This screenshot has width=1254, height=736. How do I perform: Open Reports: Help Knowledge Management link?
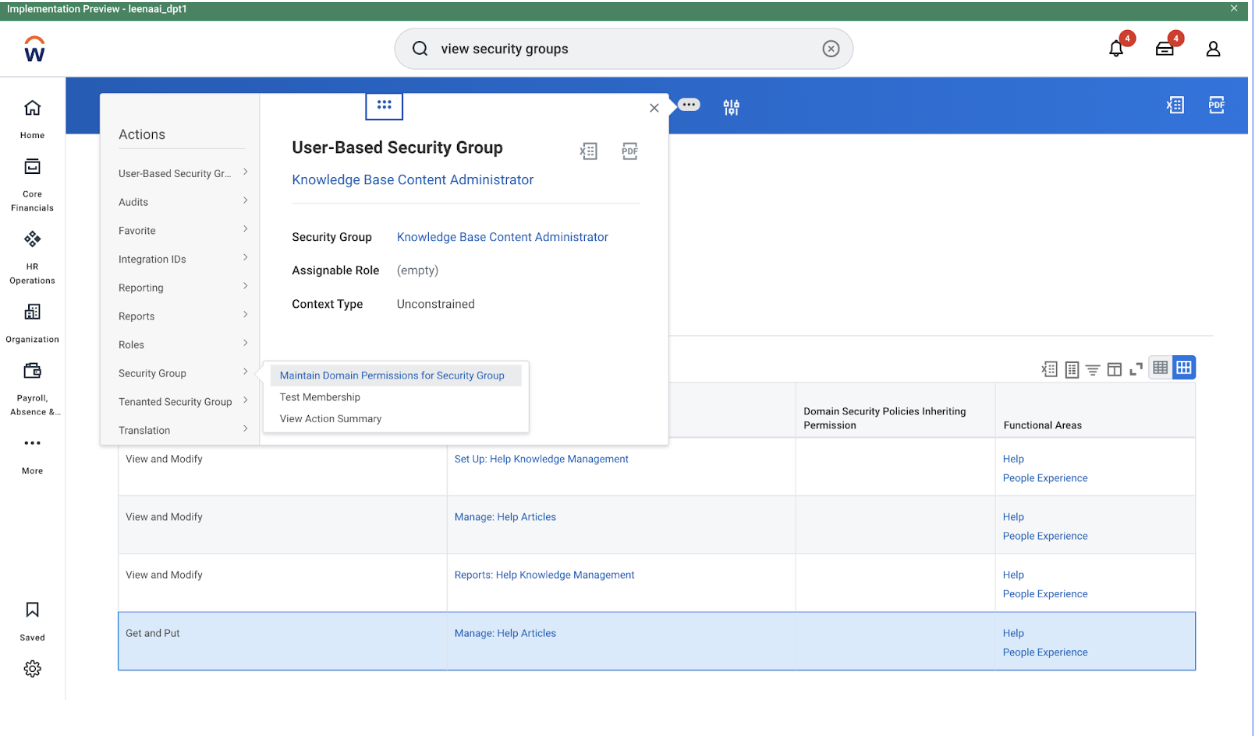coord(544,575)
